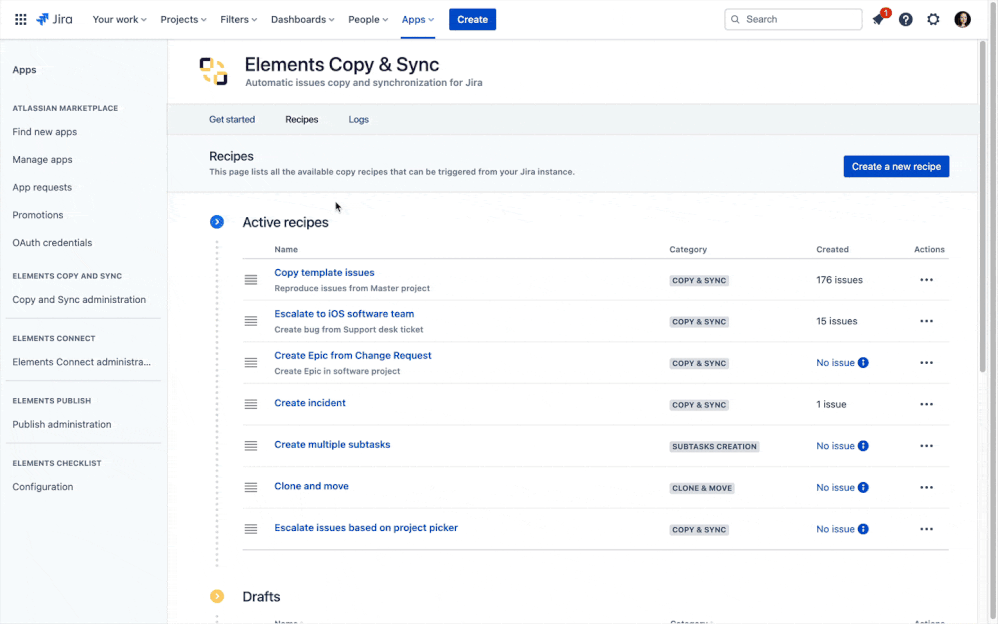Open the Atlassian app switcher grid icon
This screenshot has height=624, width=998.
click(20, 18)
